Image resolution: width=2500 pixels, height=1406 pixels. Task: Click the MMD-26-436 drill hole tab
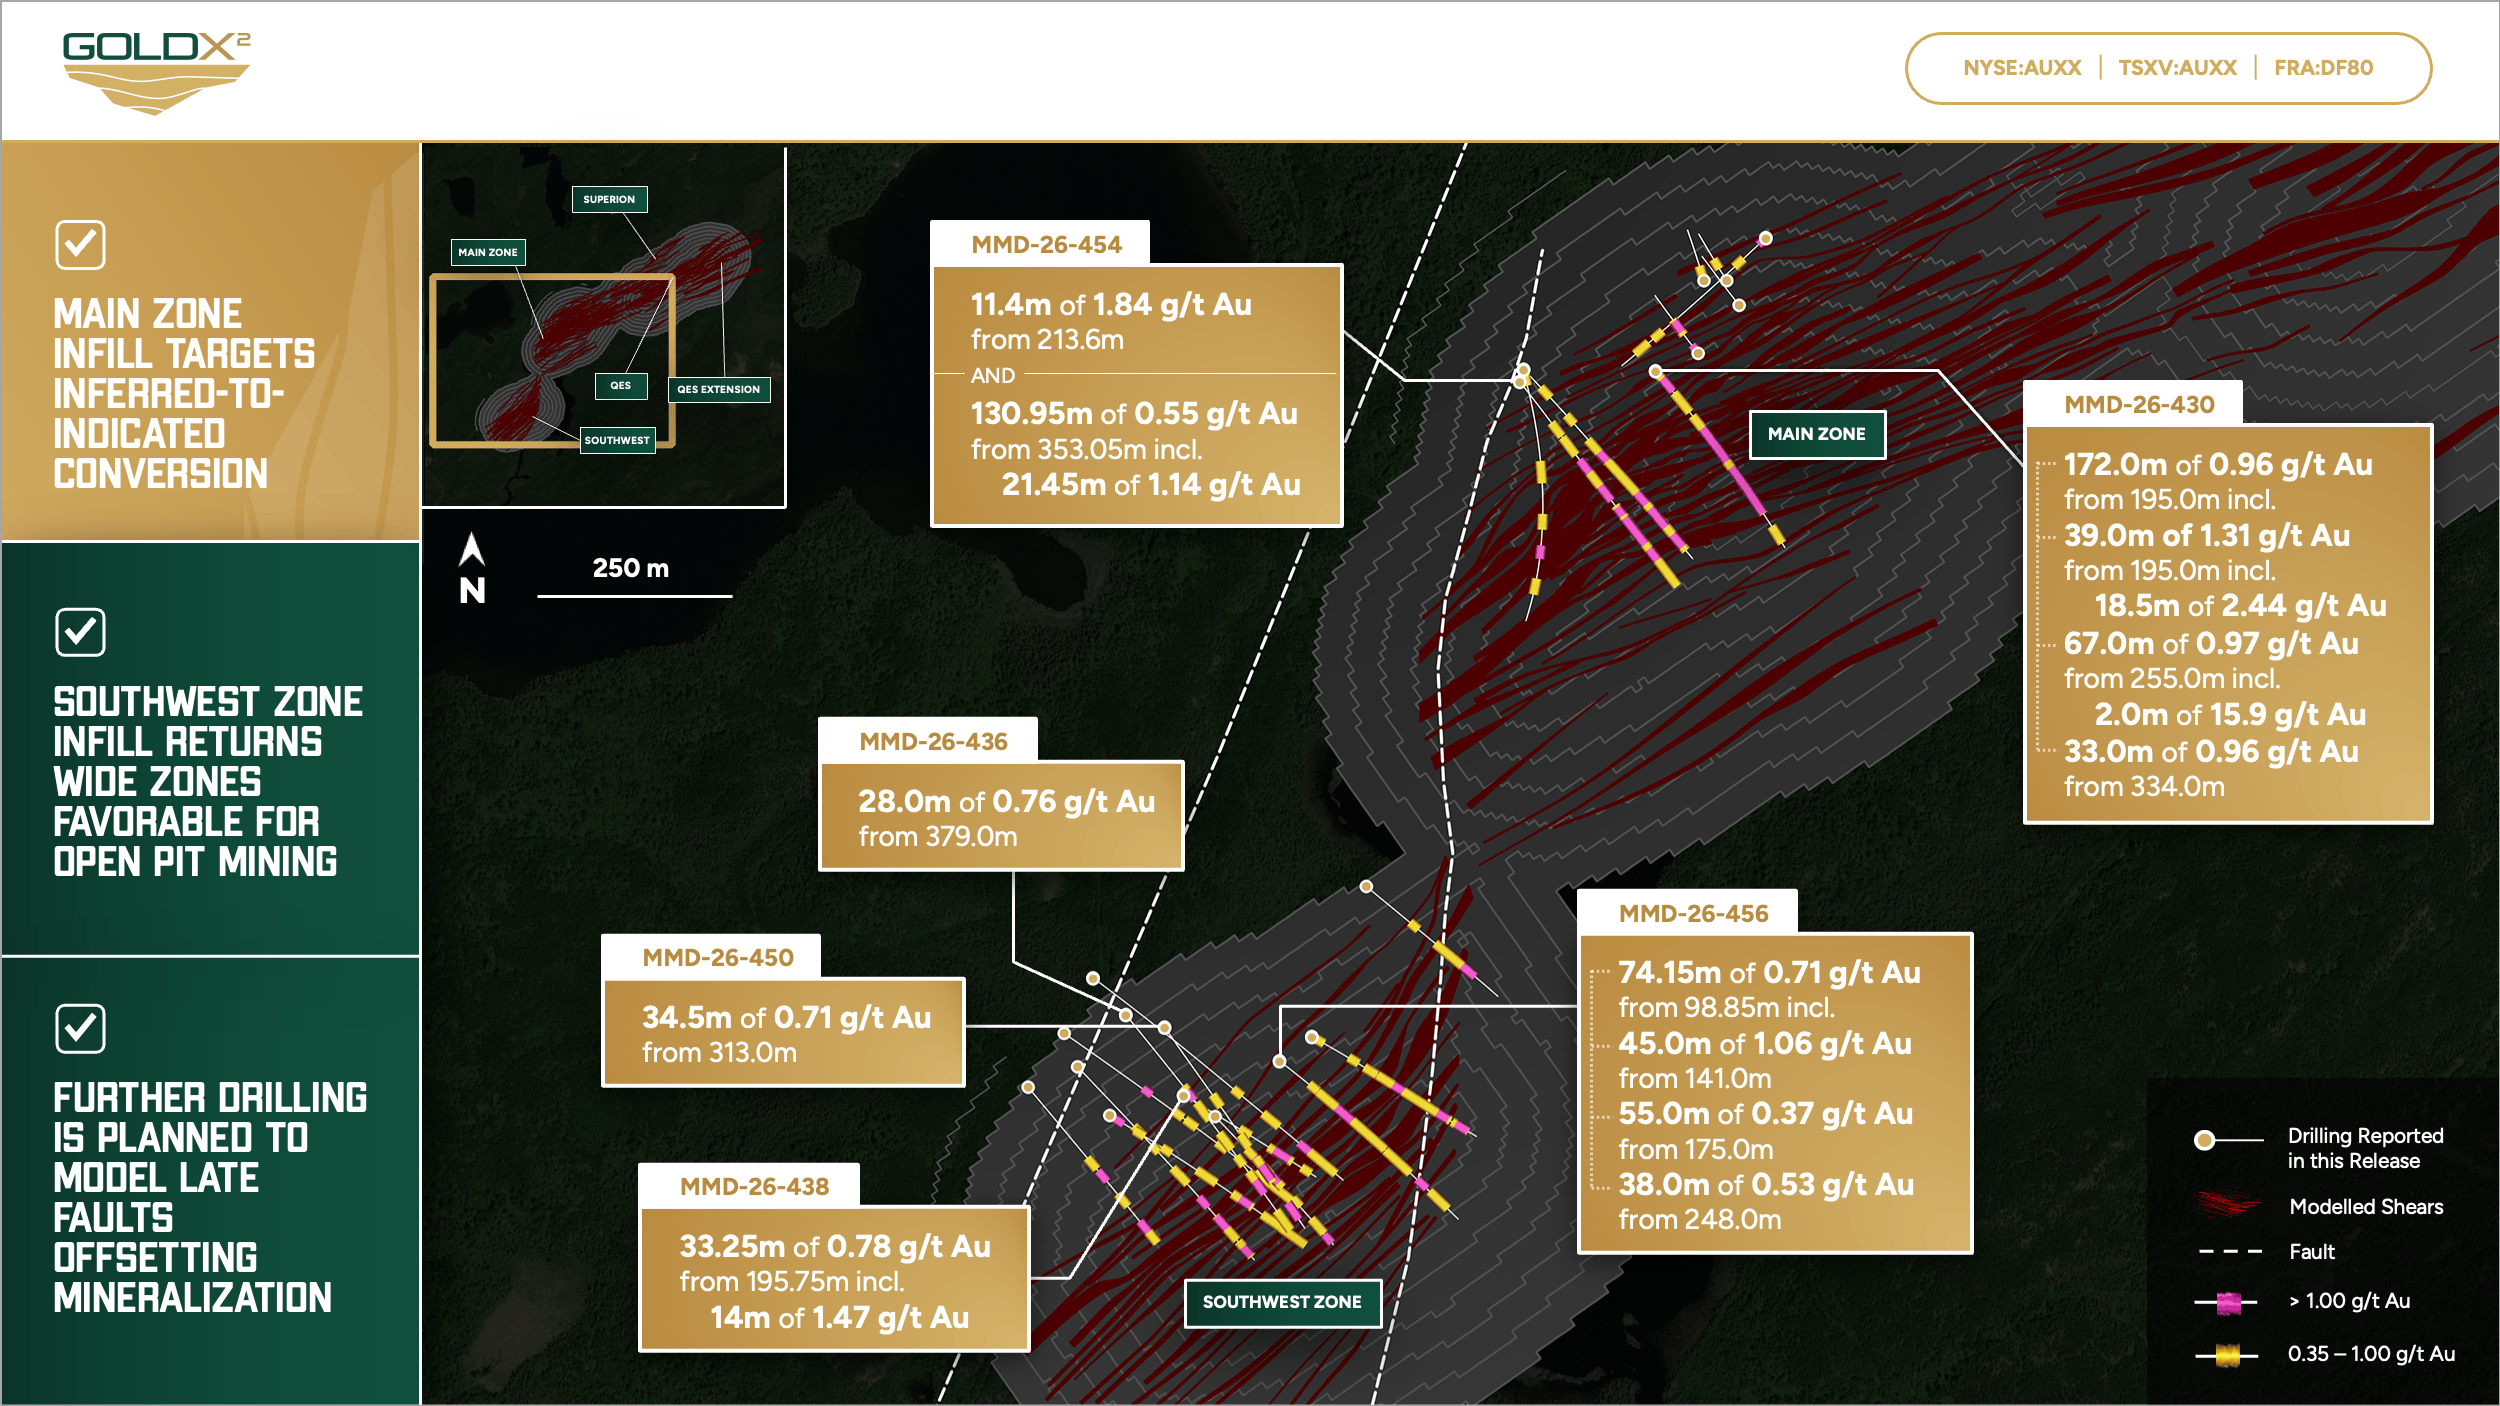(x=928, y=740)
